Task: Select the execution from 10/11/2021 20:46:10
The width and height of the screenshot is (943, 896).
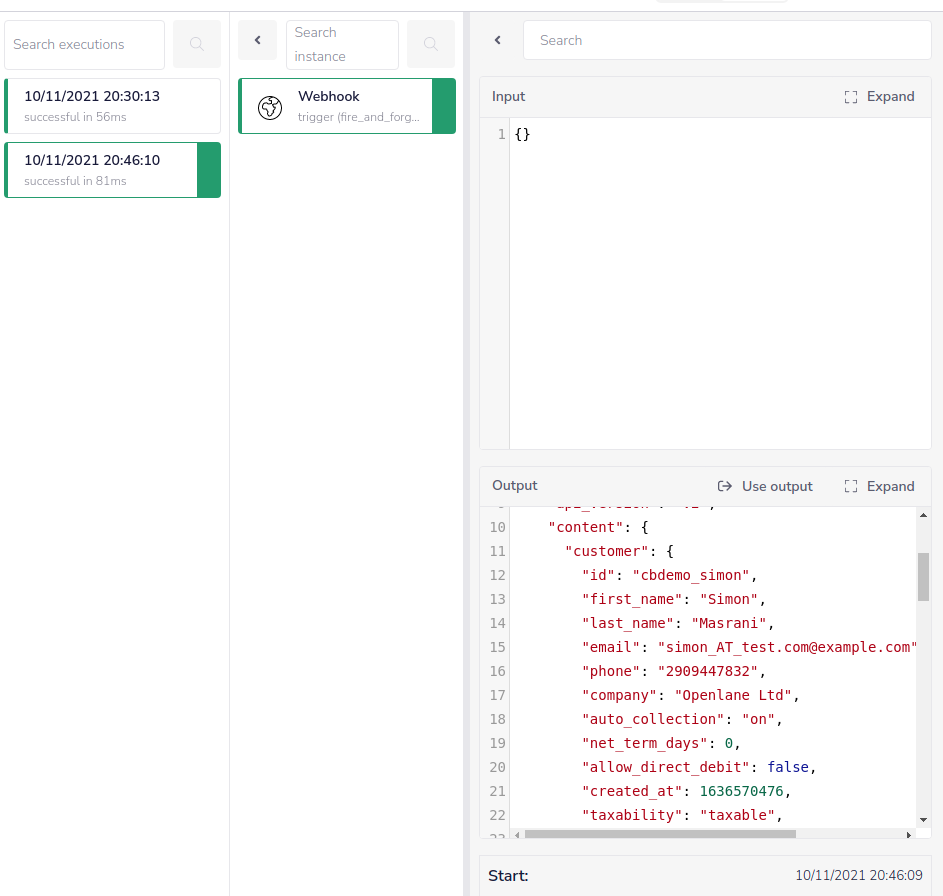Action: tap(112, 169)
